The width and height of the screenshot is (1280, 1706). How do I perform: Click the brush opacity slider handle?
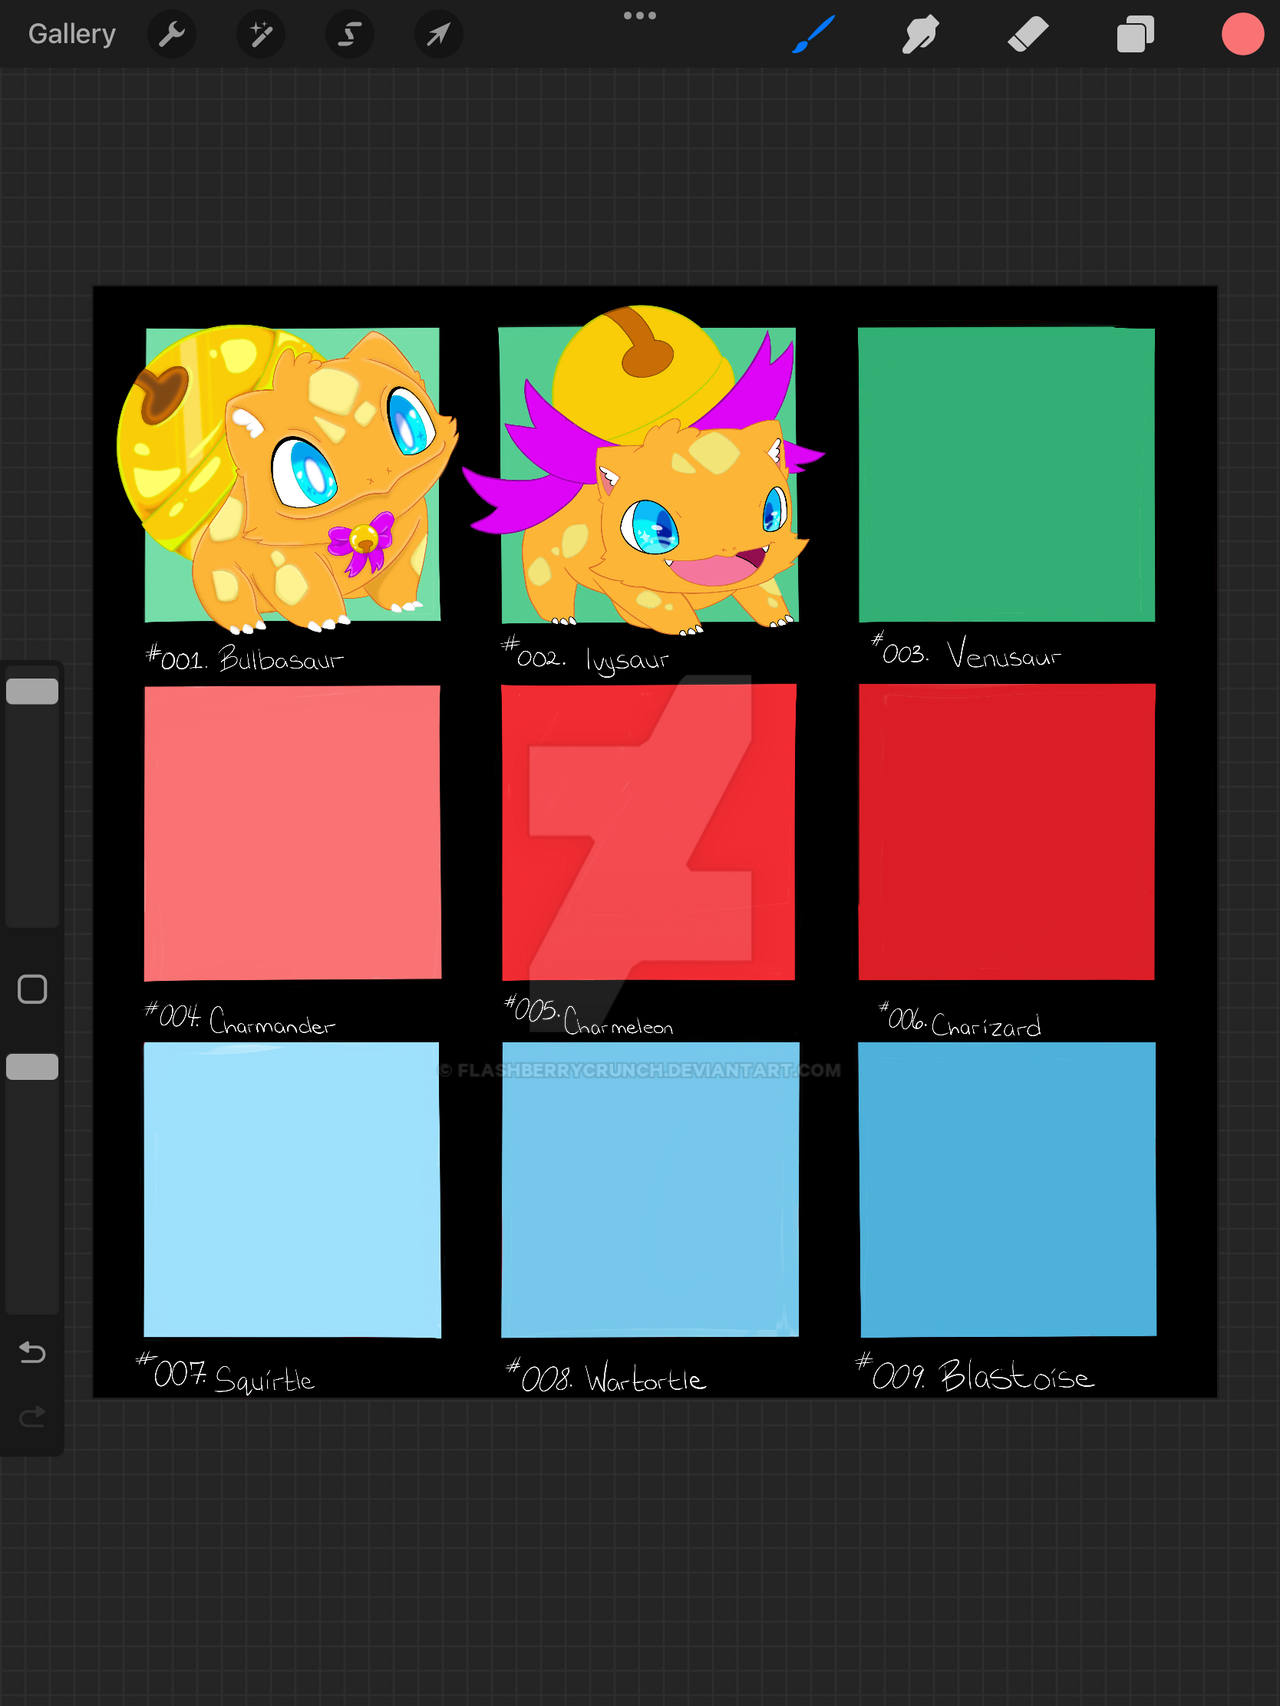[32, 1067]
